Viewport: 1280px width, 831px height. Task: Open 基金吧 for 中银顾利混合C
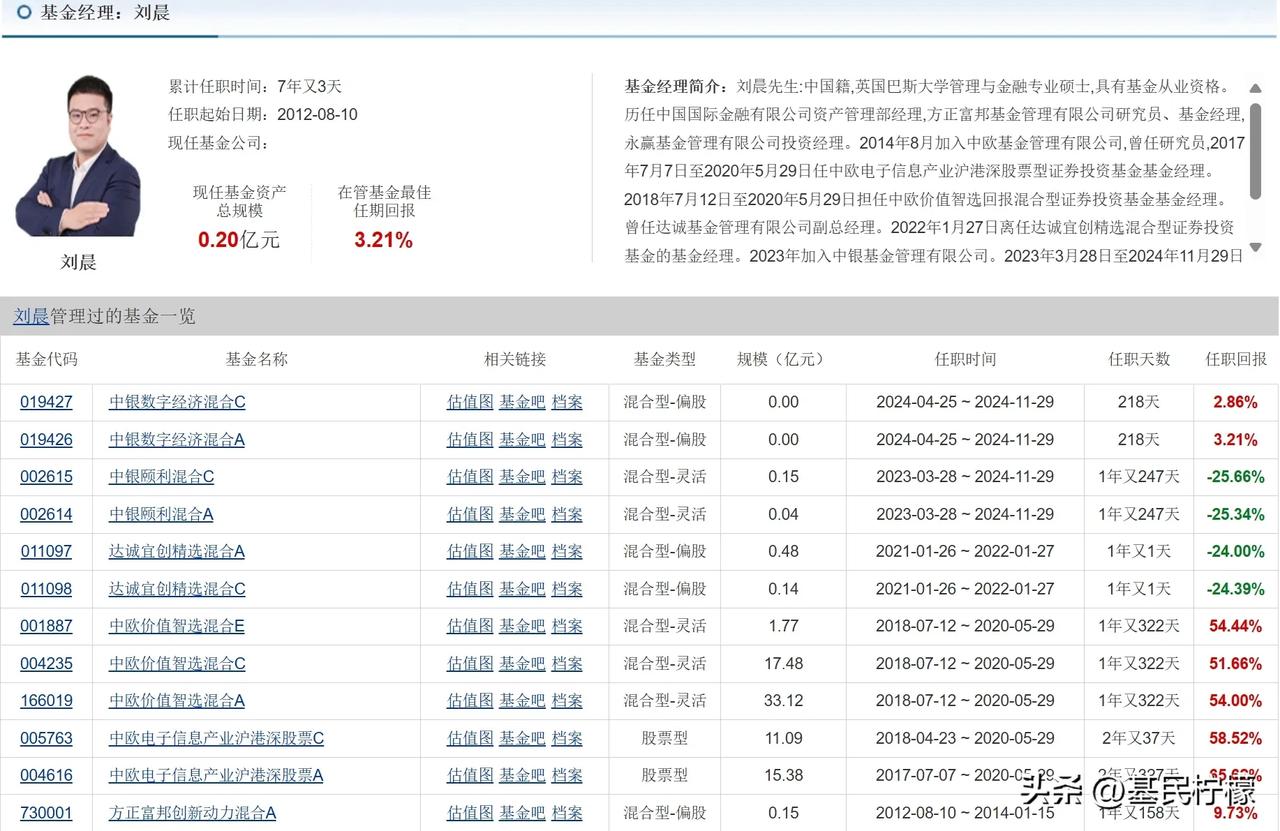click(522, 477)
